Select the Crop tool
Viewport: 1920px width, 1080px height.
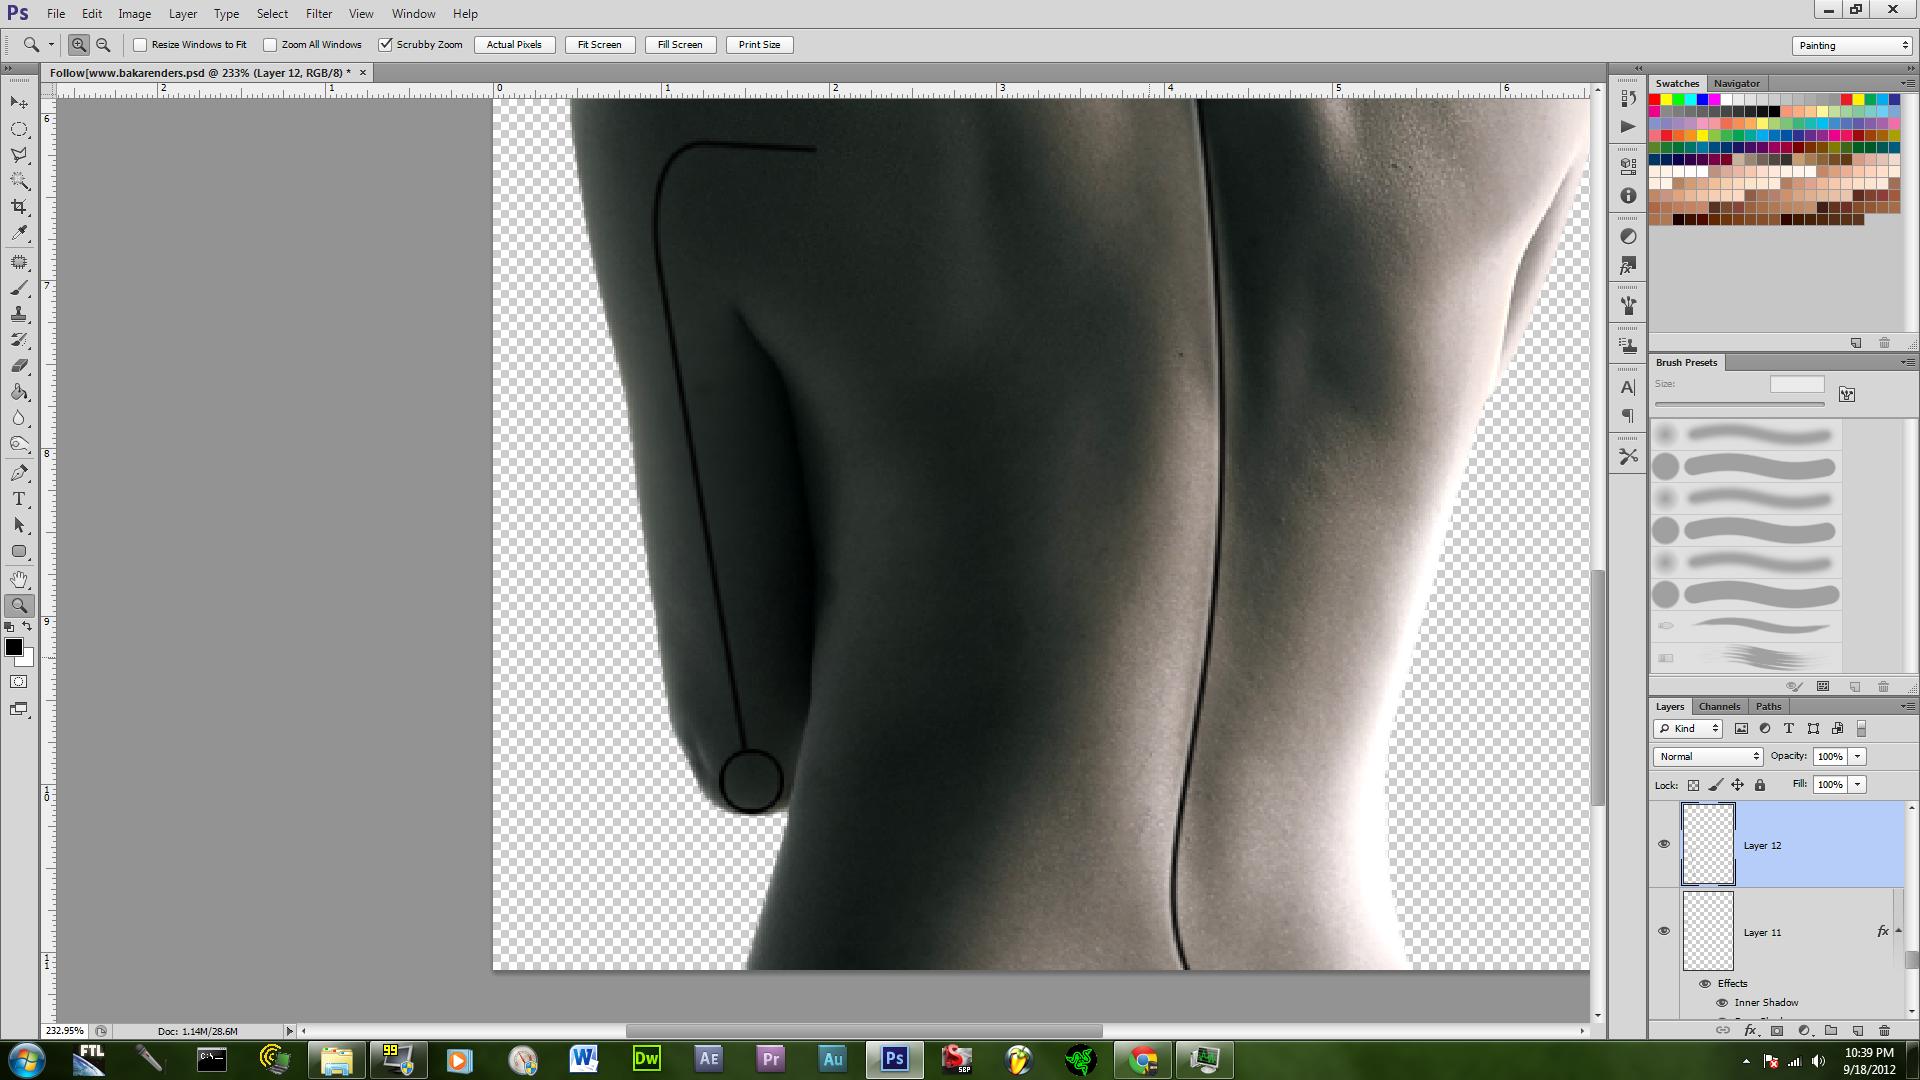[x=19, y=207]
